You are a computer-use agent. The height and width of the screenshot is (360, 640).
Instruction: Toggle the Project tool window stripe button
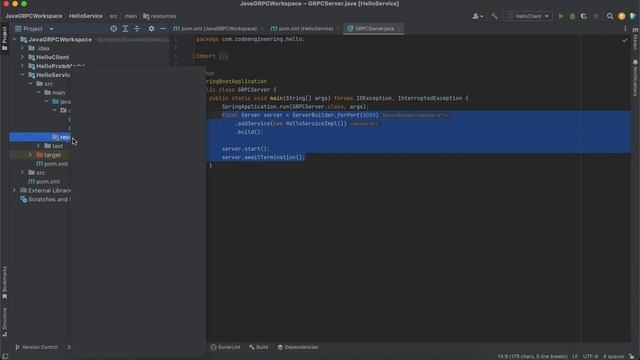4,38
